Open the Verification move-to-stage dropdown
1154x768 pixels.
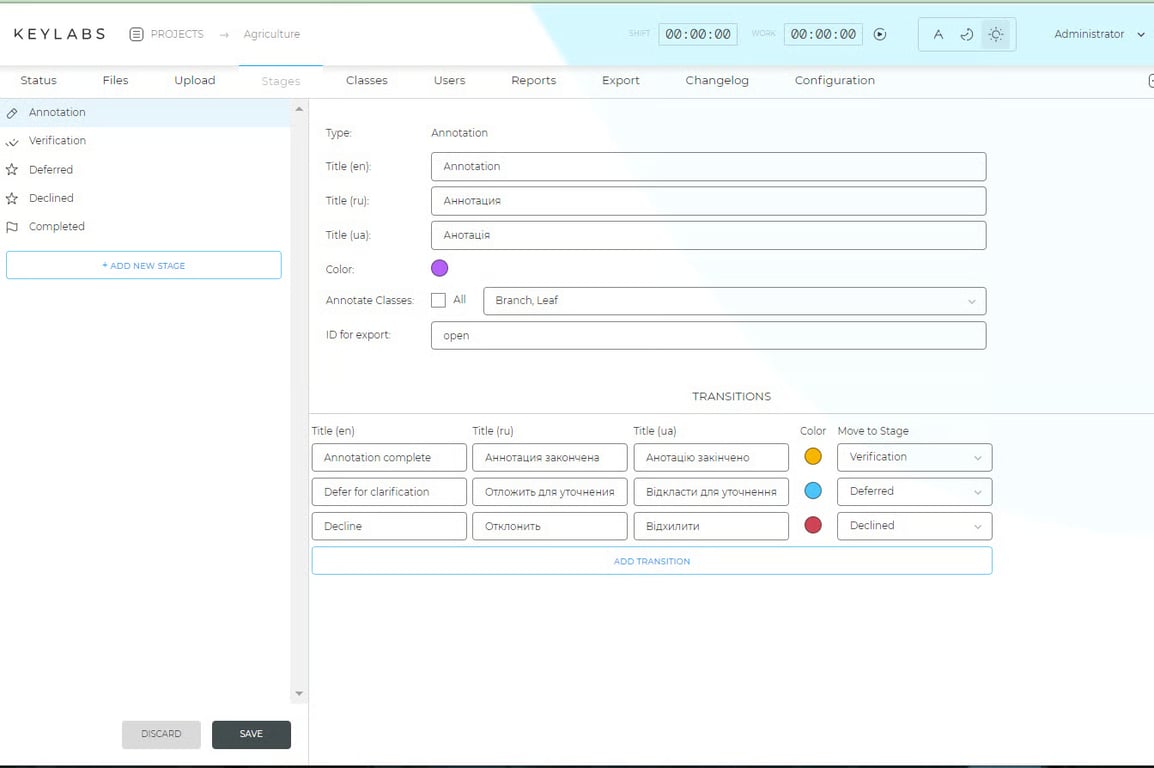[x=914, y=457]
